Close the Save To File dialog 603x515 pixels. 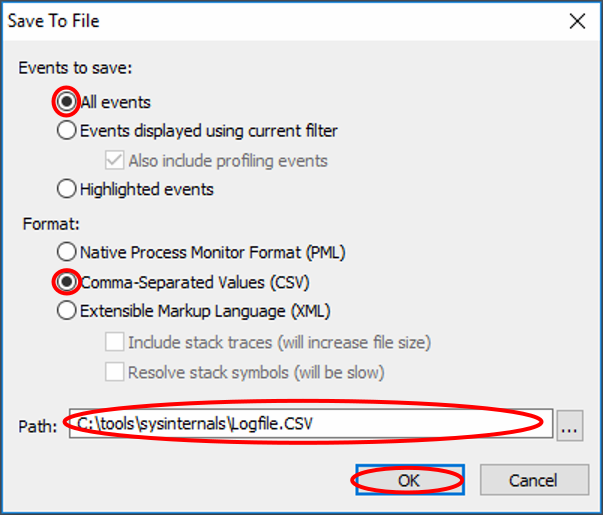(576, 21)
